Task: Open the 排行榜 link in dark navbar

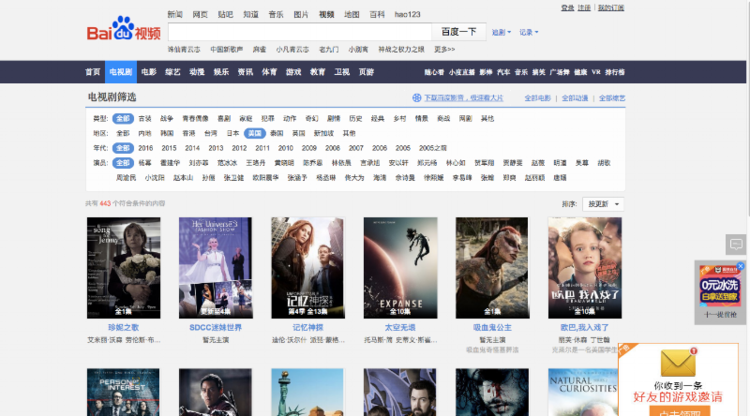Action: tap(615, 72)
